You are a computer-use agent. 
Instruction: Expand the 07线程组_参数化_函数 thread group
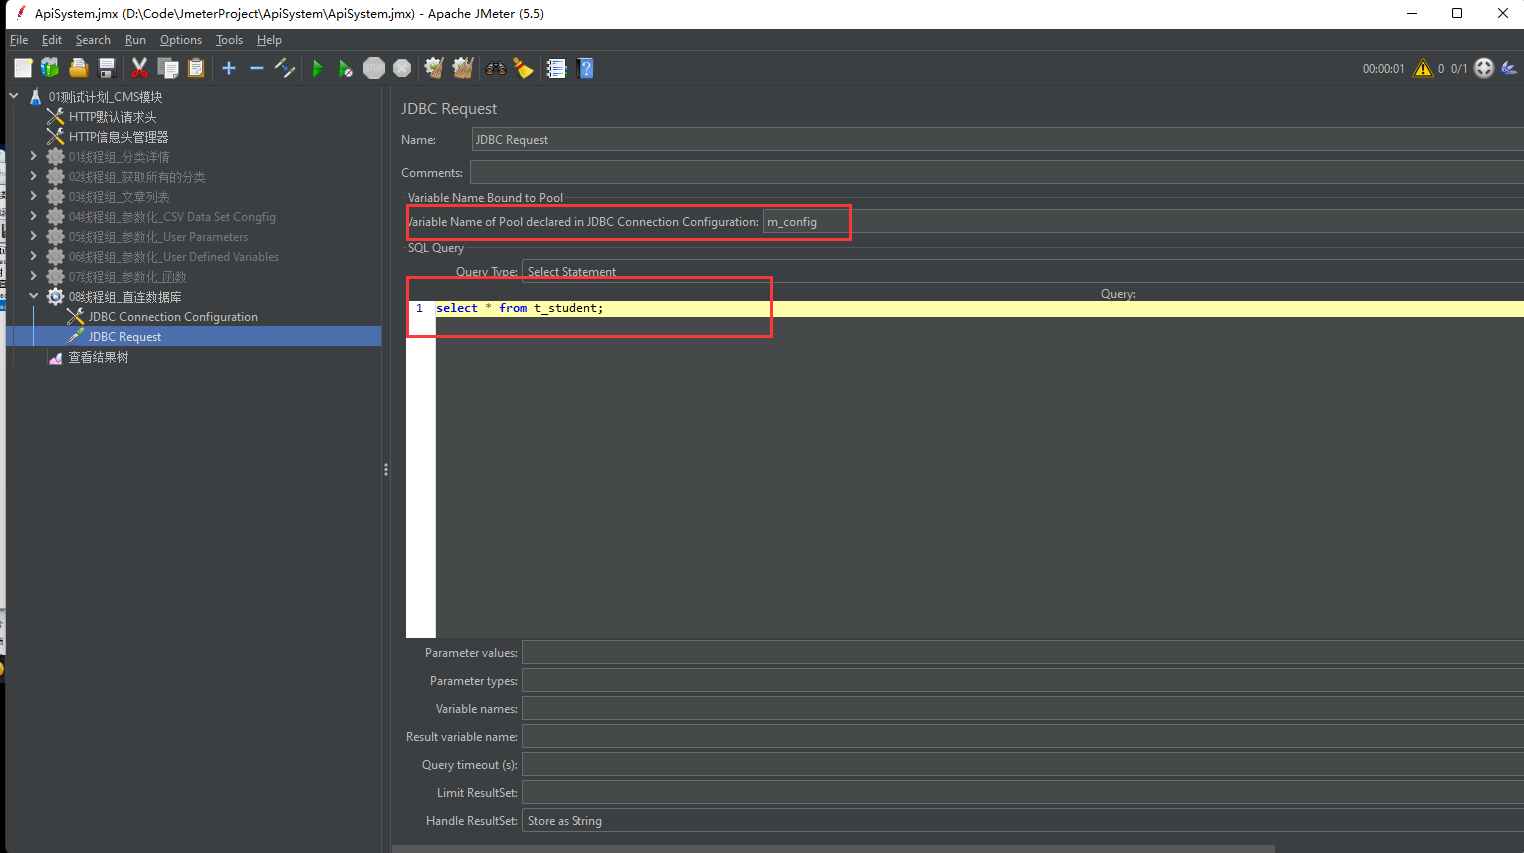(x=33, y=276)
